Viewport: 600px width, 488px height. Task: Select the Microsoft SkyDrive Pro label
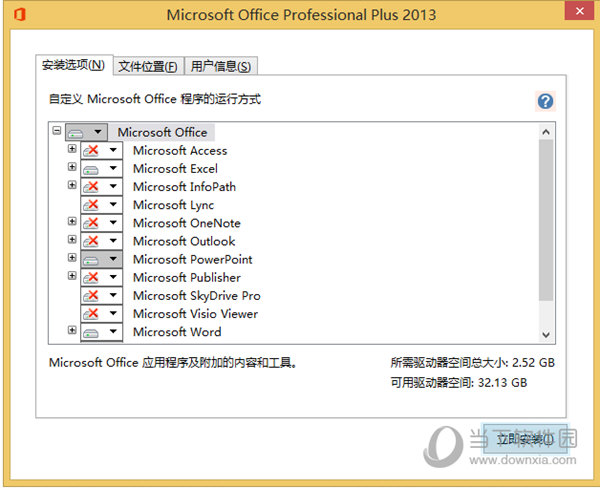pyautogui.click(x=197, y=296)
